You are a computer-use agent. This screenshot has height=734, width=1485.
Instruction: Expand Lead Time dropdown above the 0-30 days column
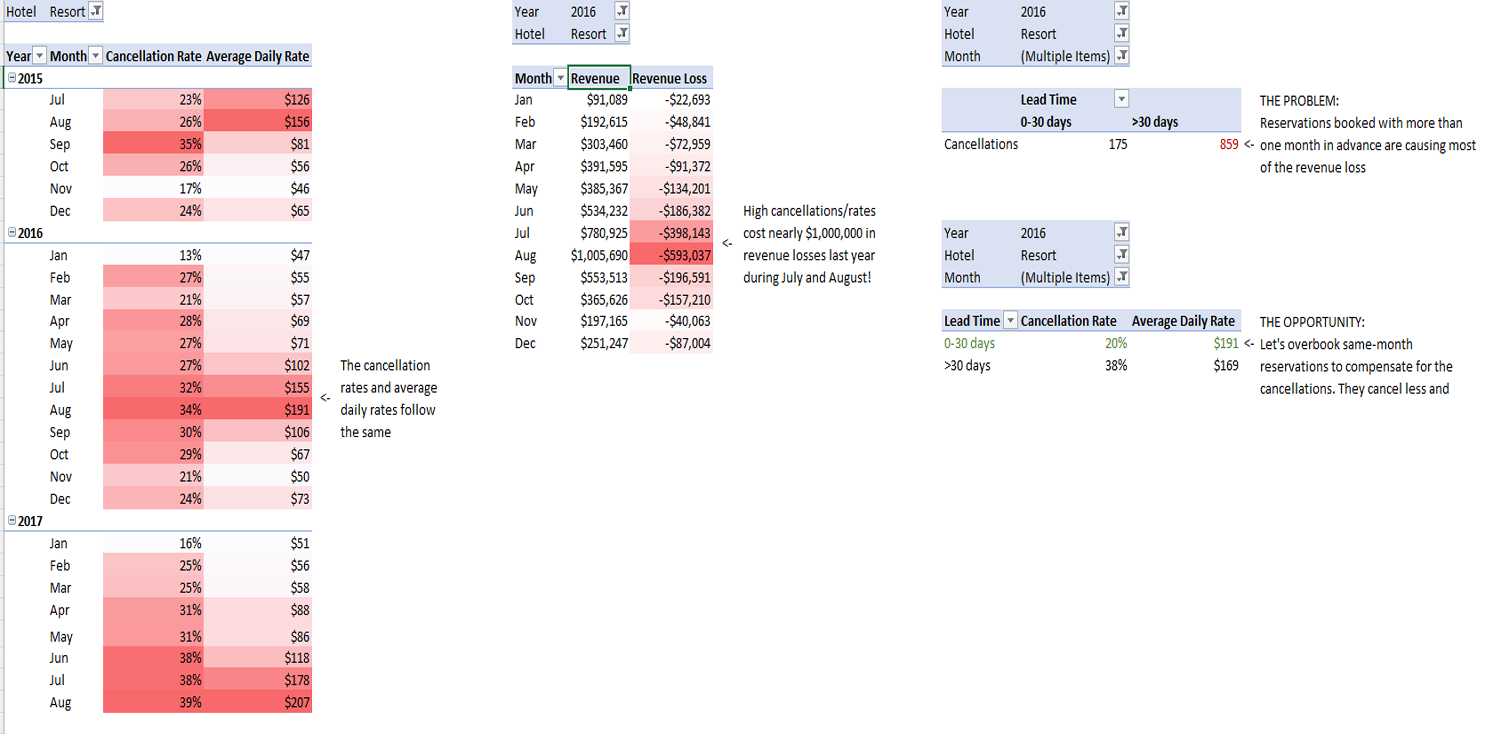[x=1121, y=100]
